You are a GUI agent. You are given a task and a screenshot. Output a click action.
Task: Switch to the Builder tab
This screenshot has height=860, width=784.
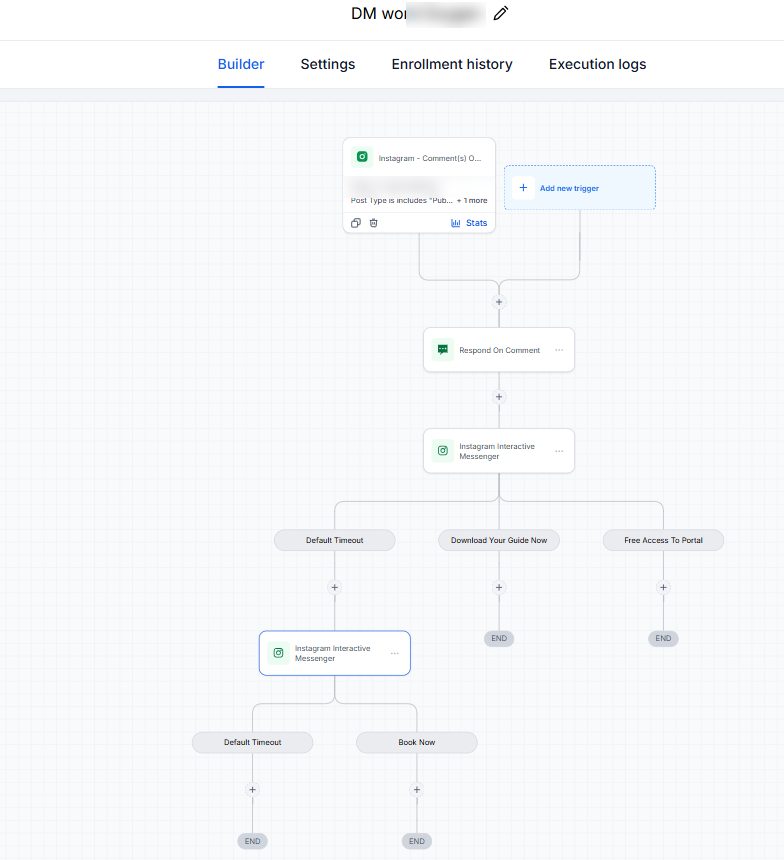[241, 64]
